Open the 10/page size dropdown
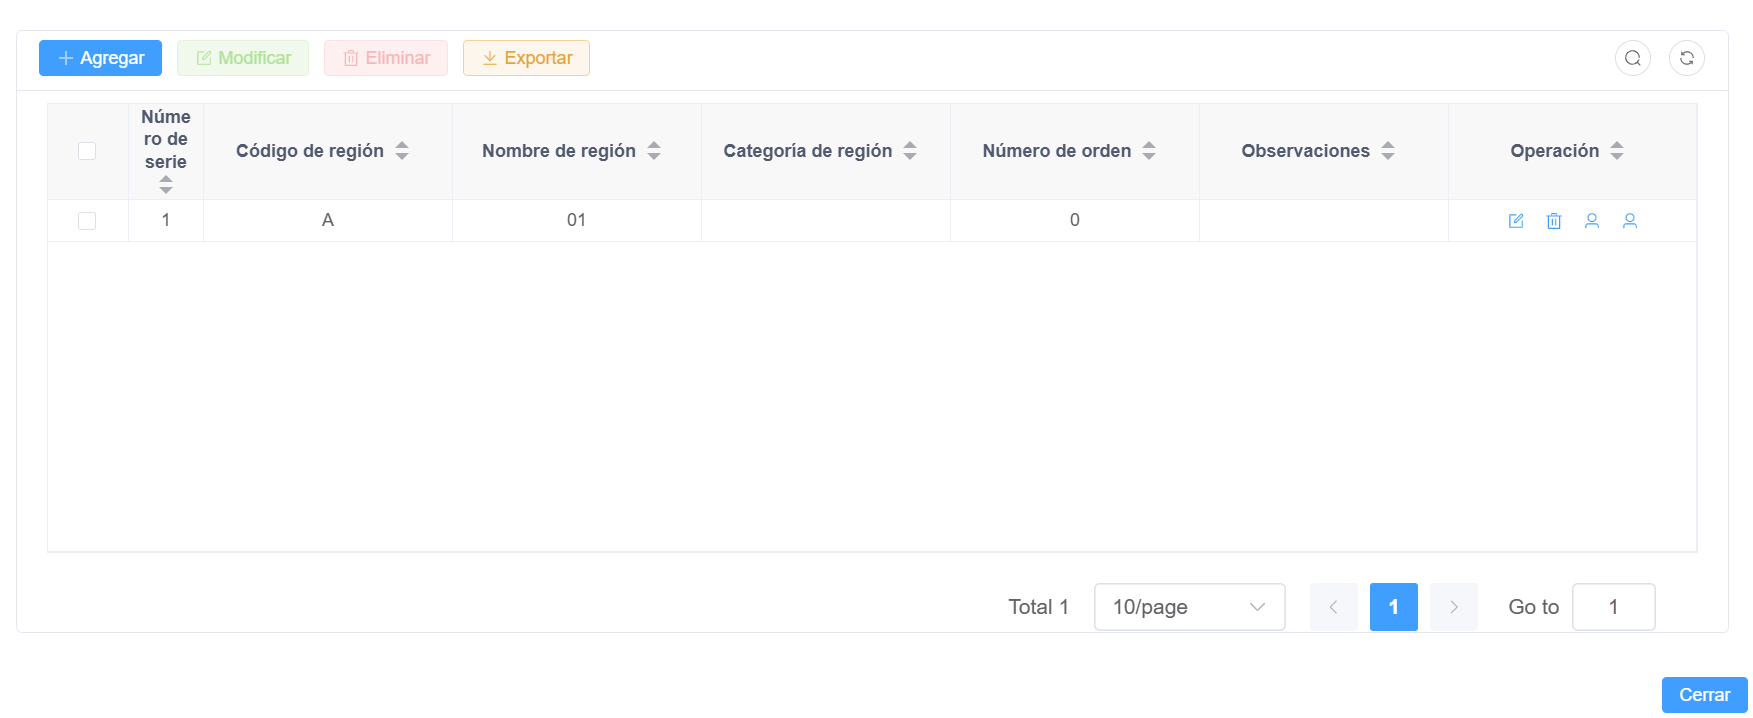Image resolution: width=1753 pixels, height=718 pixels. coord(1189,607)
